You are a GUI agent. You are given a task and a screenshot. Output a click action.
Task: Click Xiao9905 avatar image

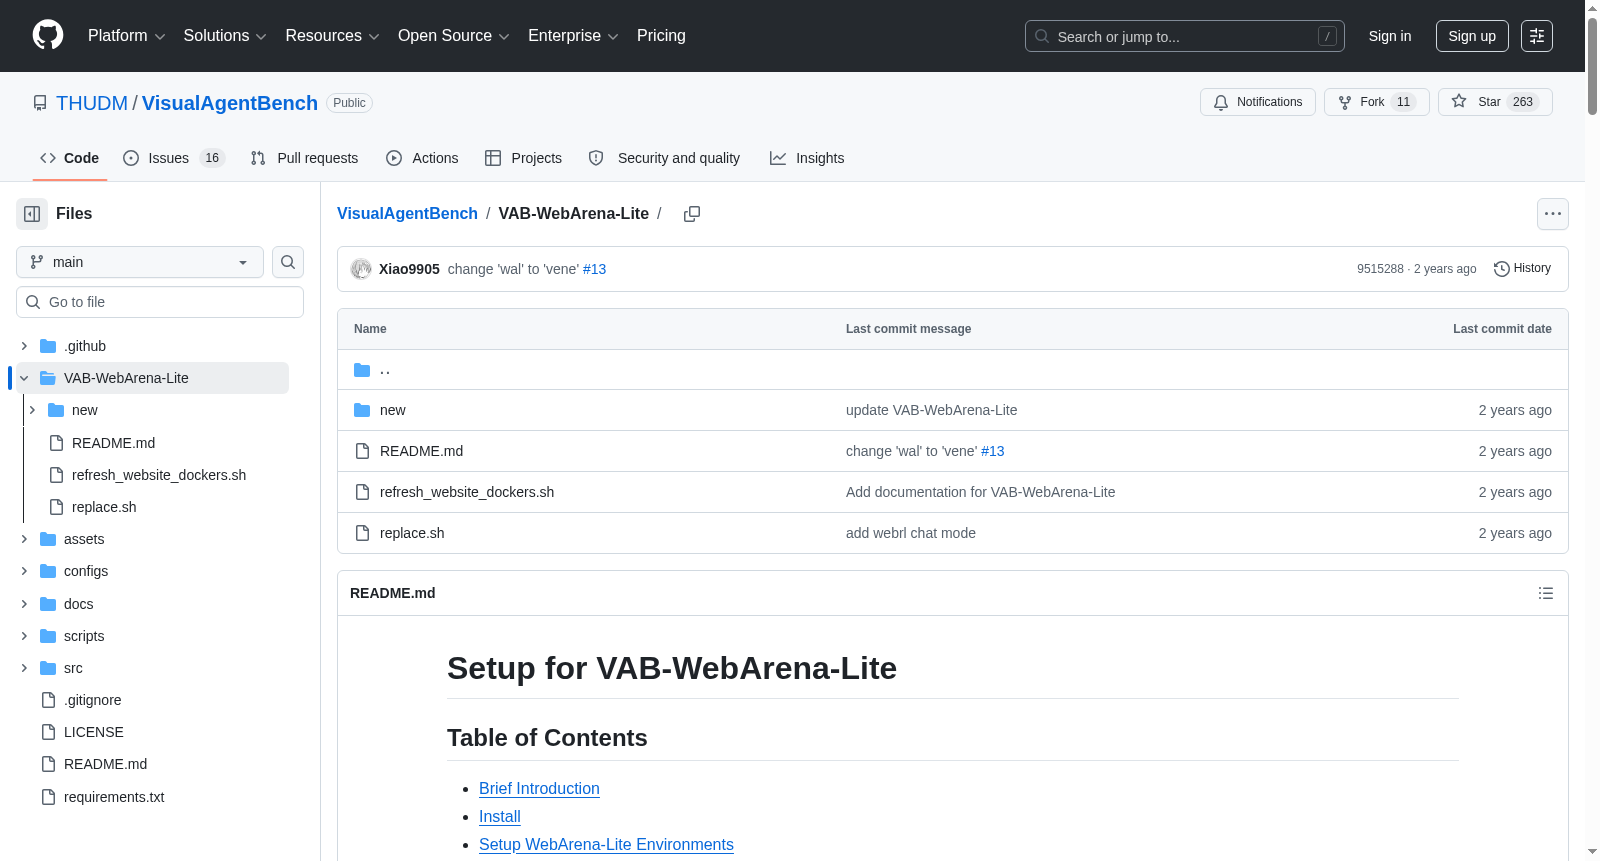[361, 269]
